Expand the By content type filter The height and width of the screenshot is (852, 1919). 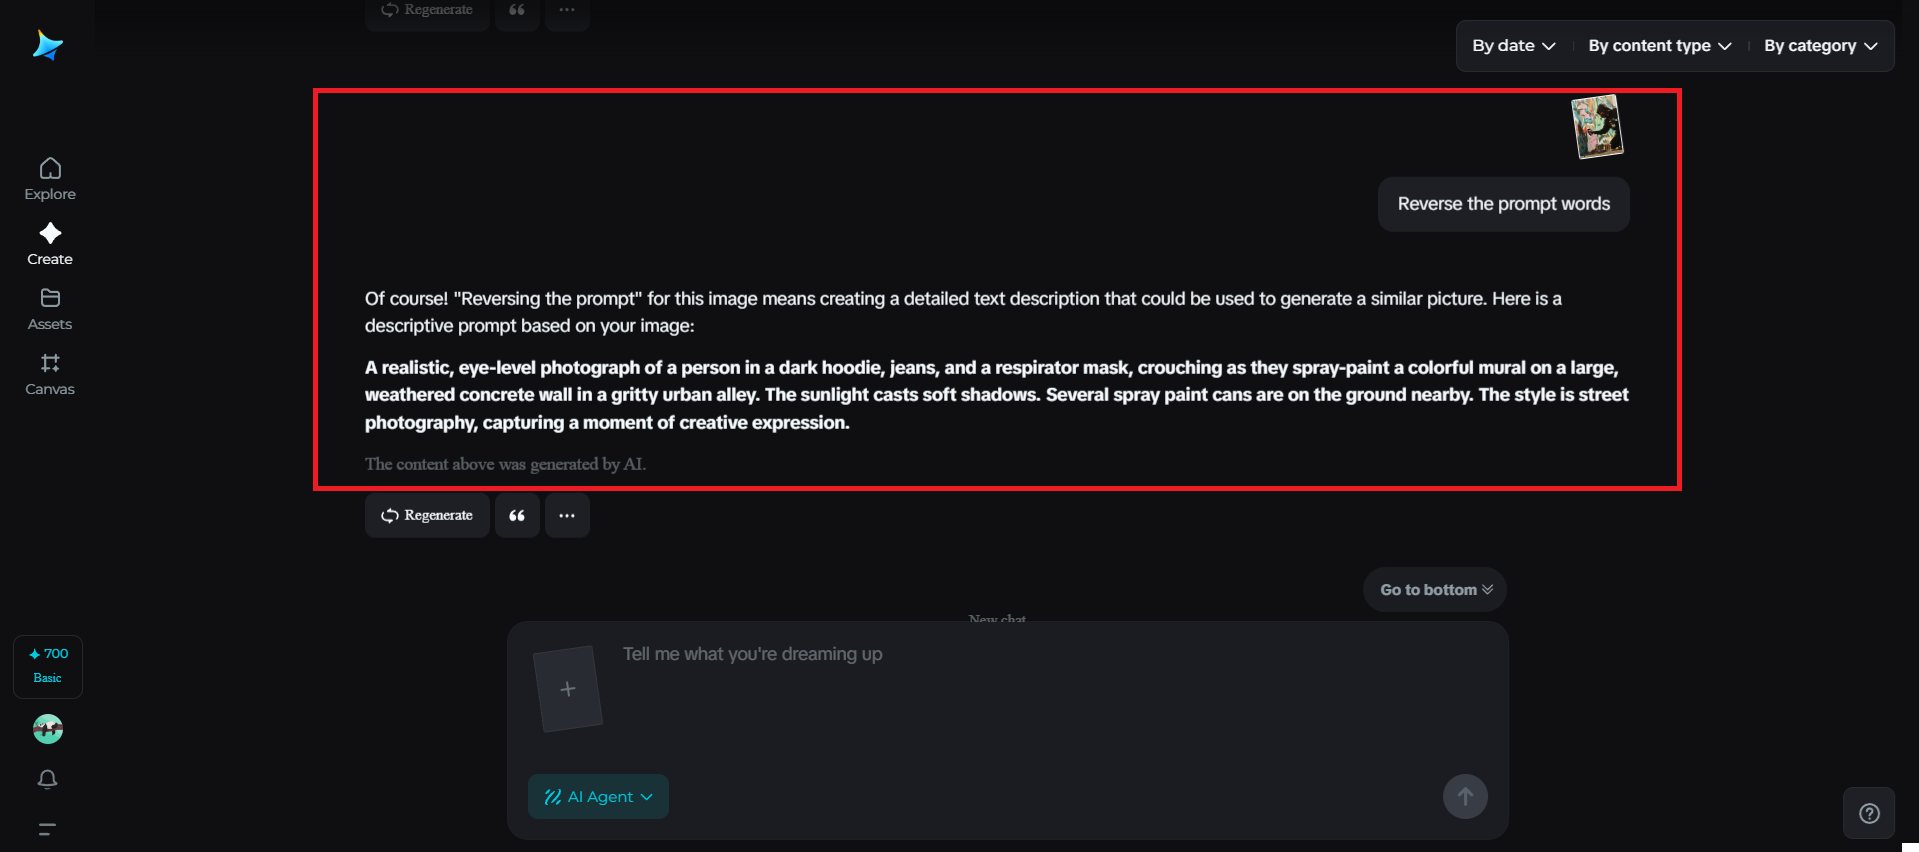click(1658, 45)
